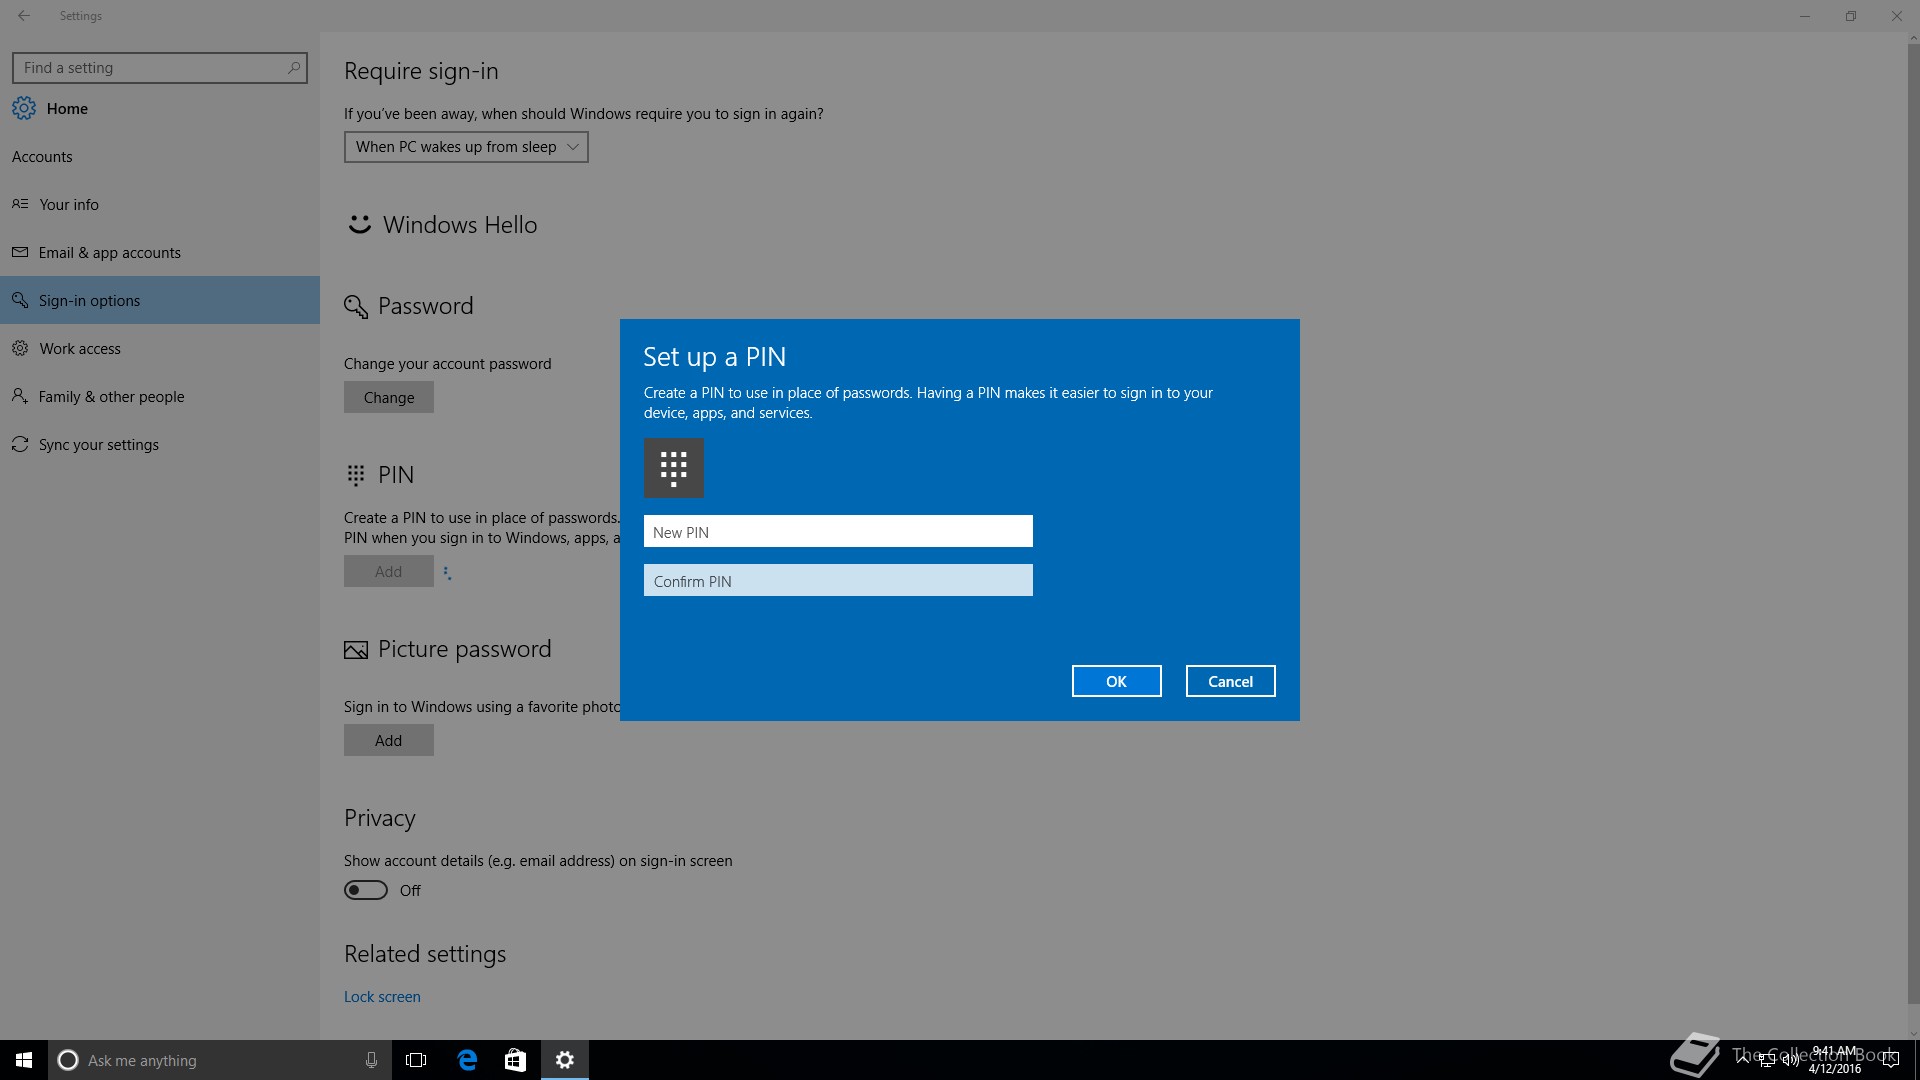The width and height of the screenshot is (1920, 1080).
Task: Click the Windows Hello smiley icon
Action: [359, 225]
